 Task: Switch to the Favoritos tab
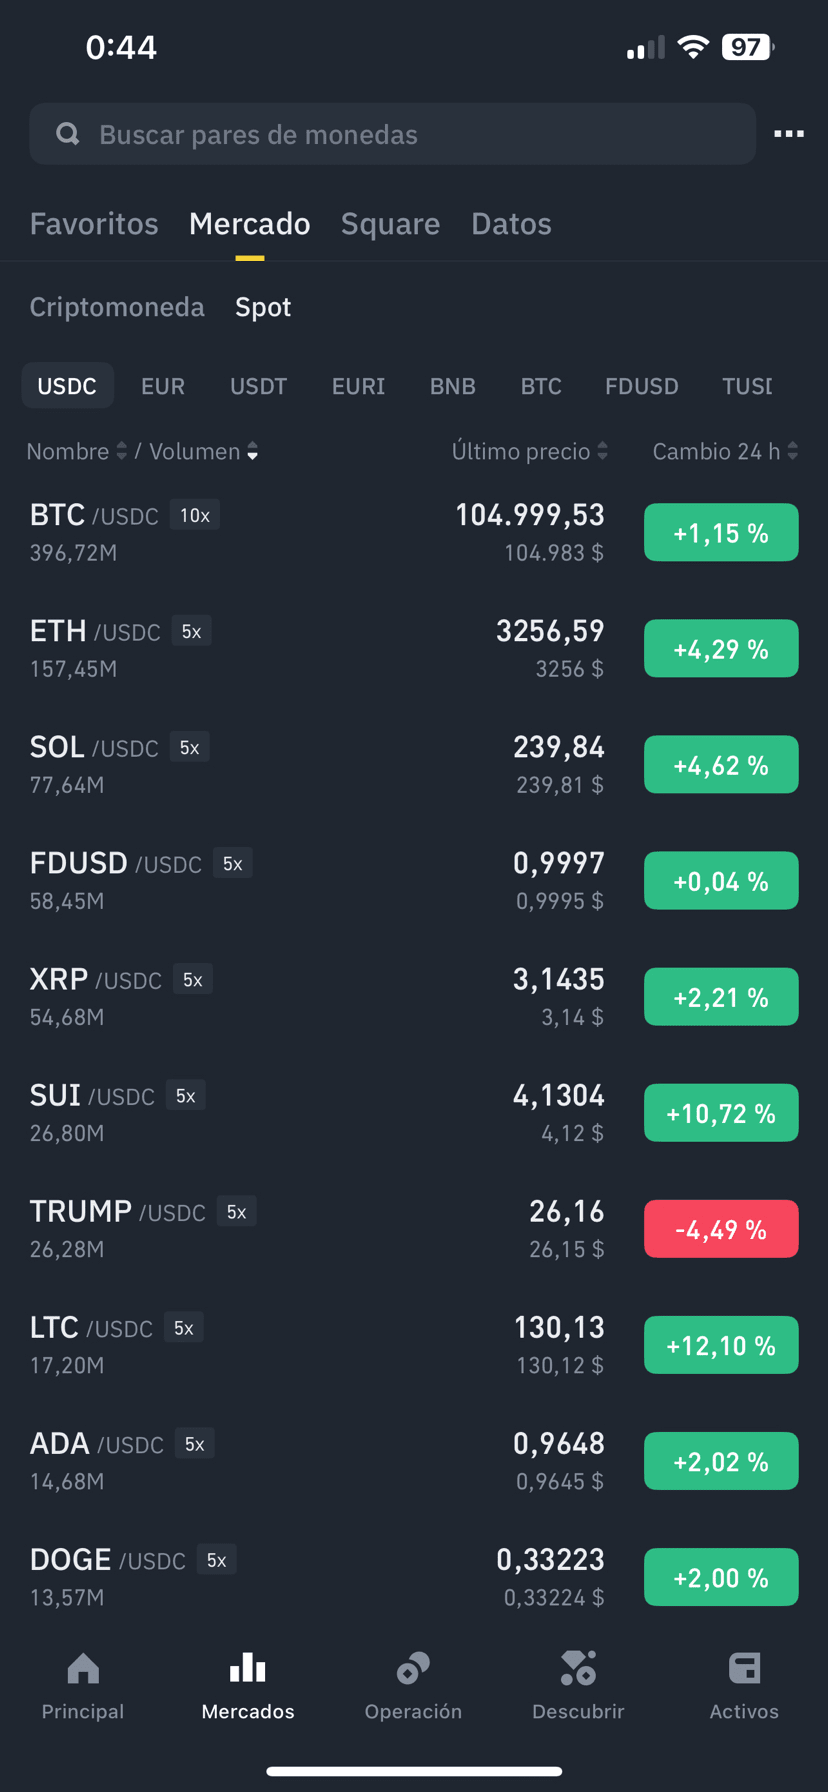click(94, 224)
